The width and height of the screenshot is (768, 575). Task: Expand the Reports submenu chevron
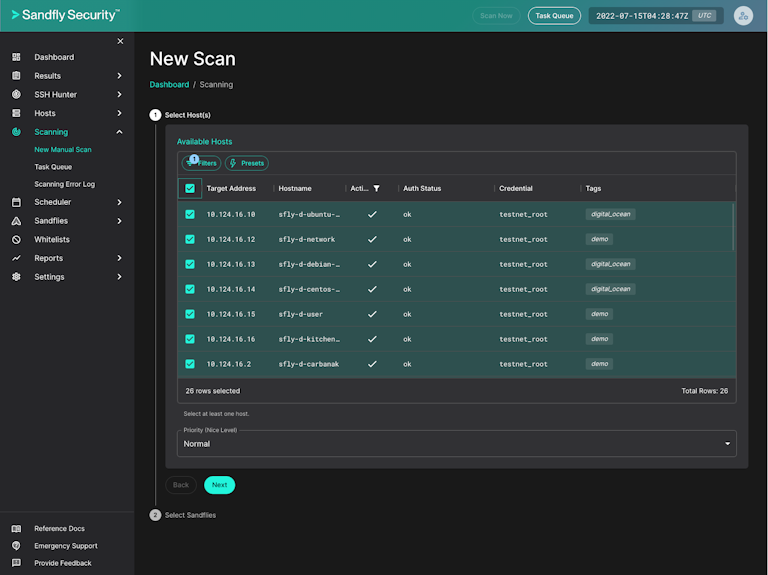pos(120,258)
